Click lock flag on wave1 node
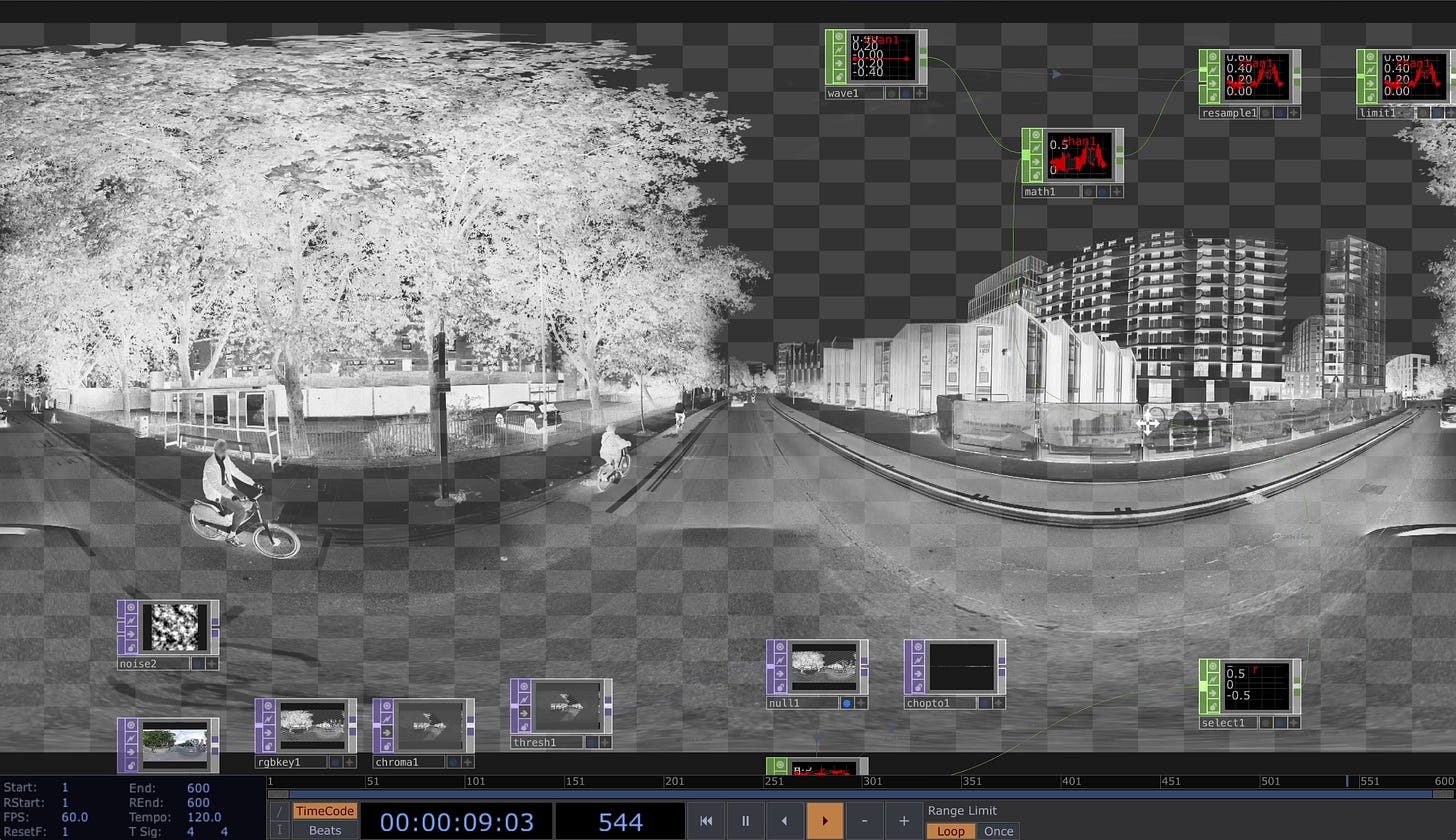The width and height of the screenshot is (1456, 840). click(839, 77)
